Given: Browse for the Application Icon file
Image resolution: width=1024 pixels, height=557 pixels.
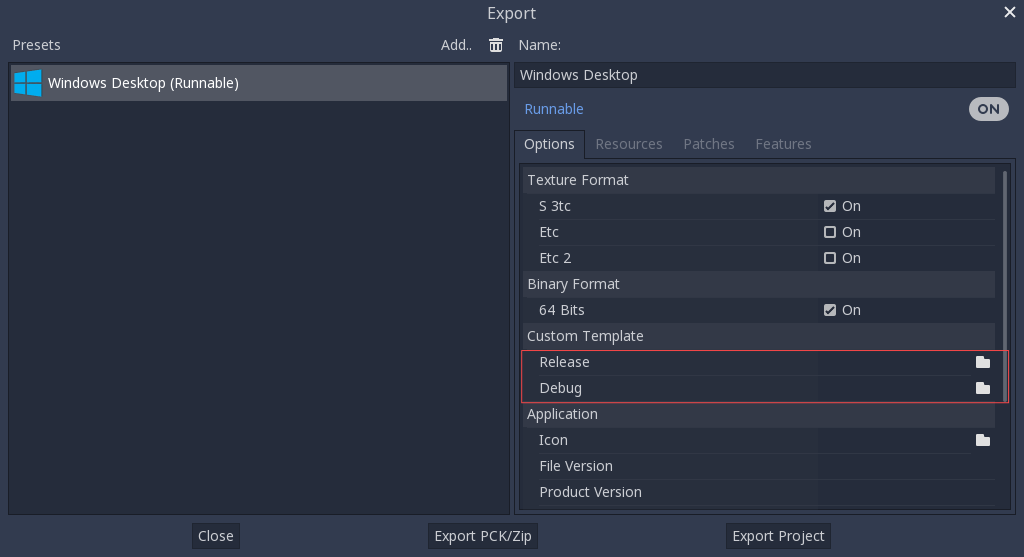Looking at the screenshot, I should (x=982, y=440).
